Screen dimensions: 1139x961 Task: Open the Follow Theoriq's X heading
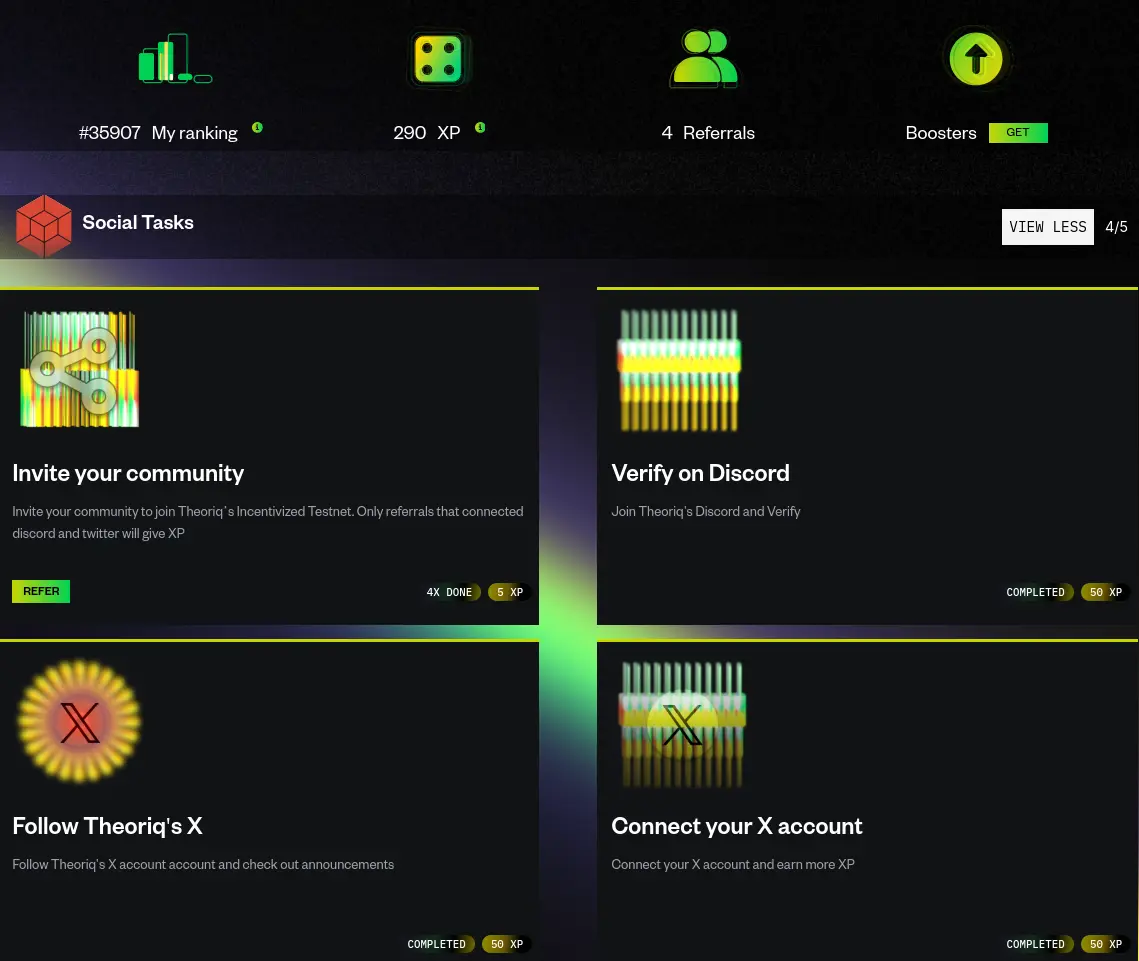(108, 827)
